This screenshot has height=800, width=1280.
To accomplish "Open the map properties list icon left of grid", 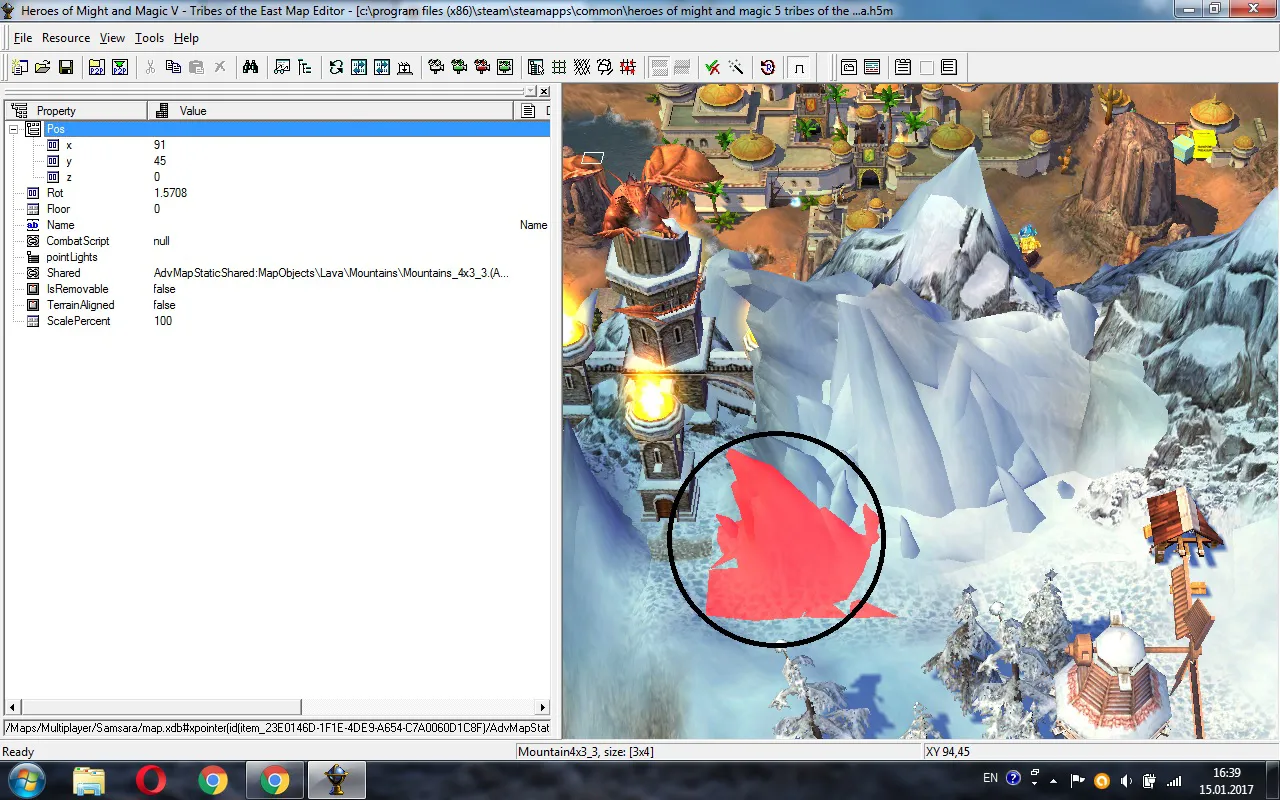I will [x=536, y=67].
